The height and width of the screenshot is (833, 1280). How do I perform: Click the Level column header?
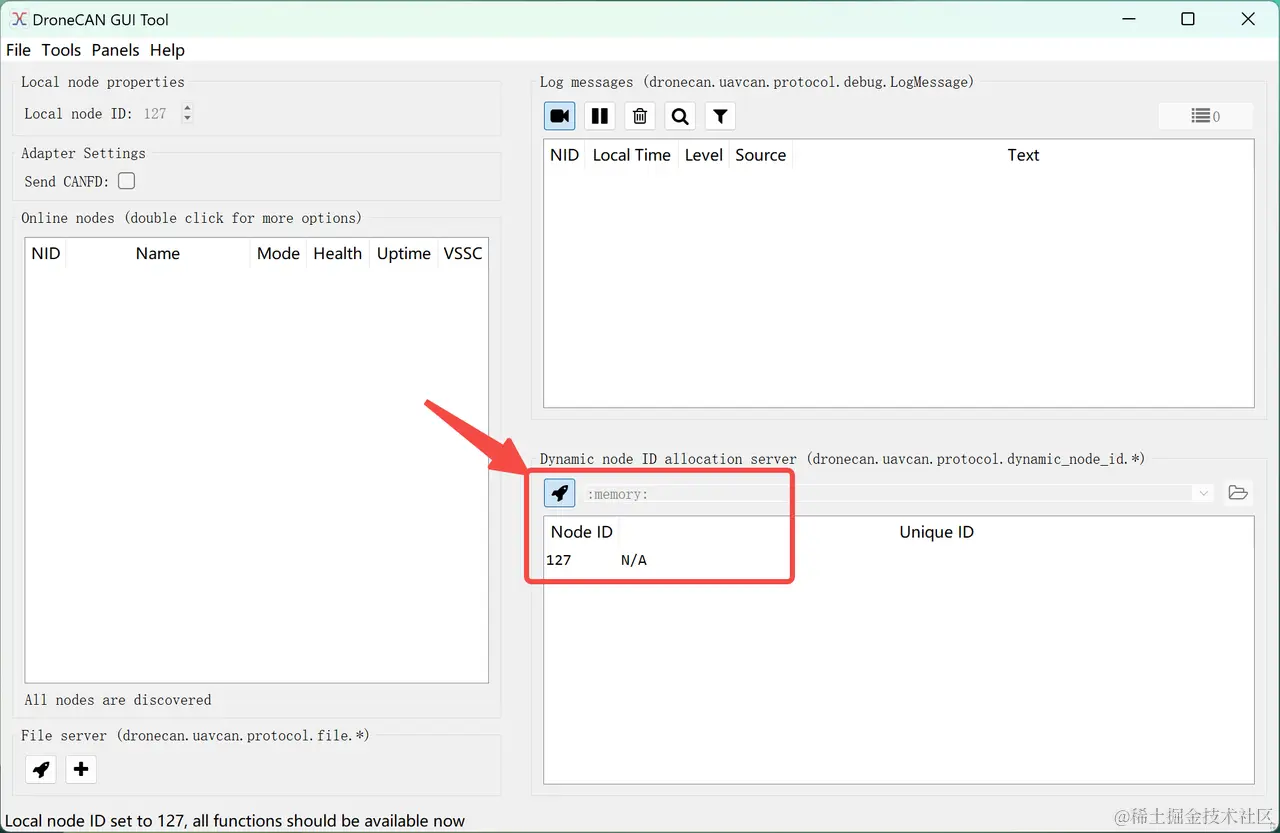coord(704,155)
